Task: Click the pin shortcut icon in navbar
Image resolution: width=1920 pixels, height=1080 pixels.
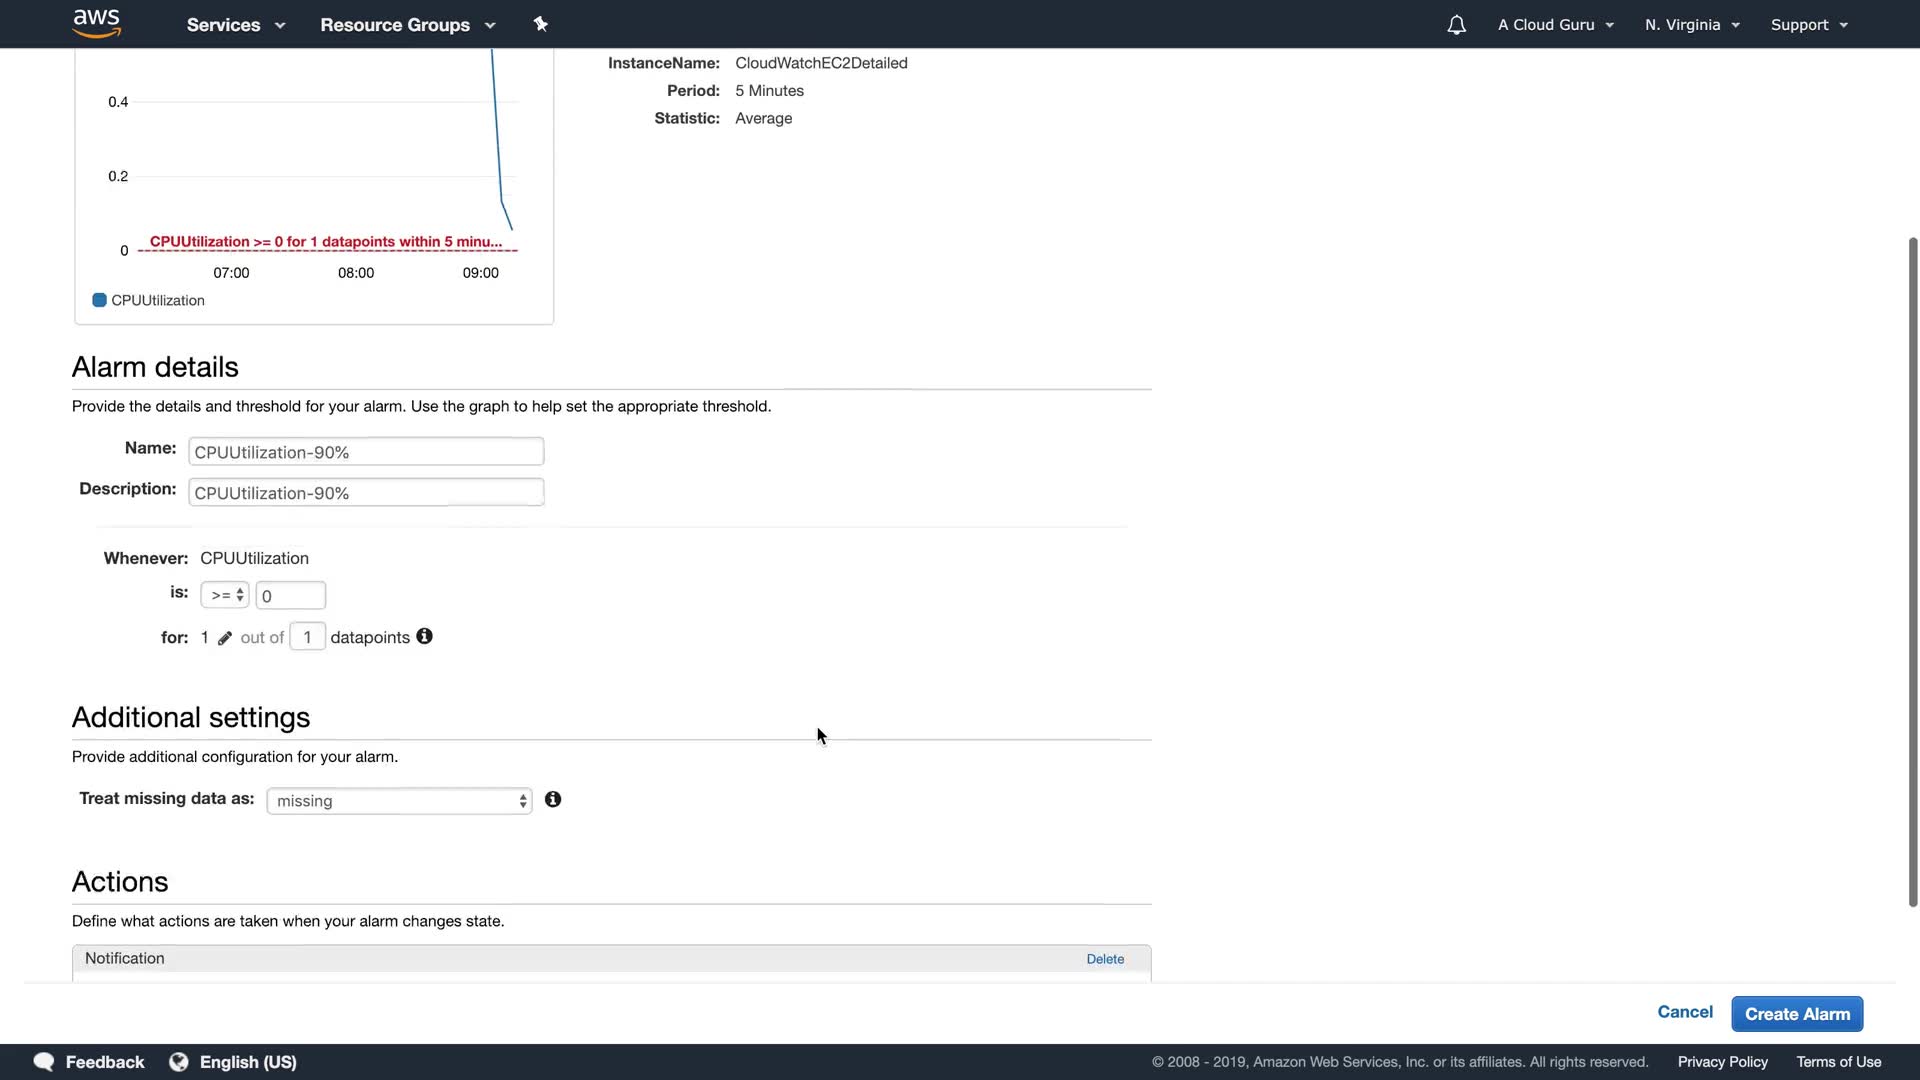Action: [541, 24]
